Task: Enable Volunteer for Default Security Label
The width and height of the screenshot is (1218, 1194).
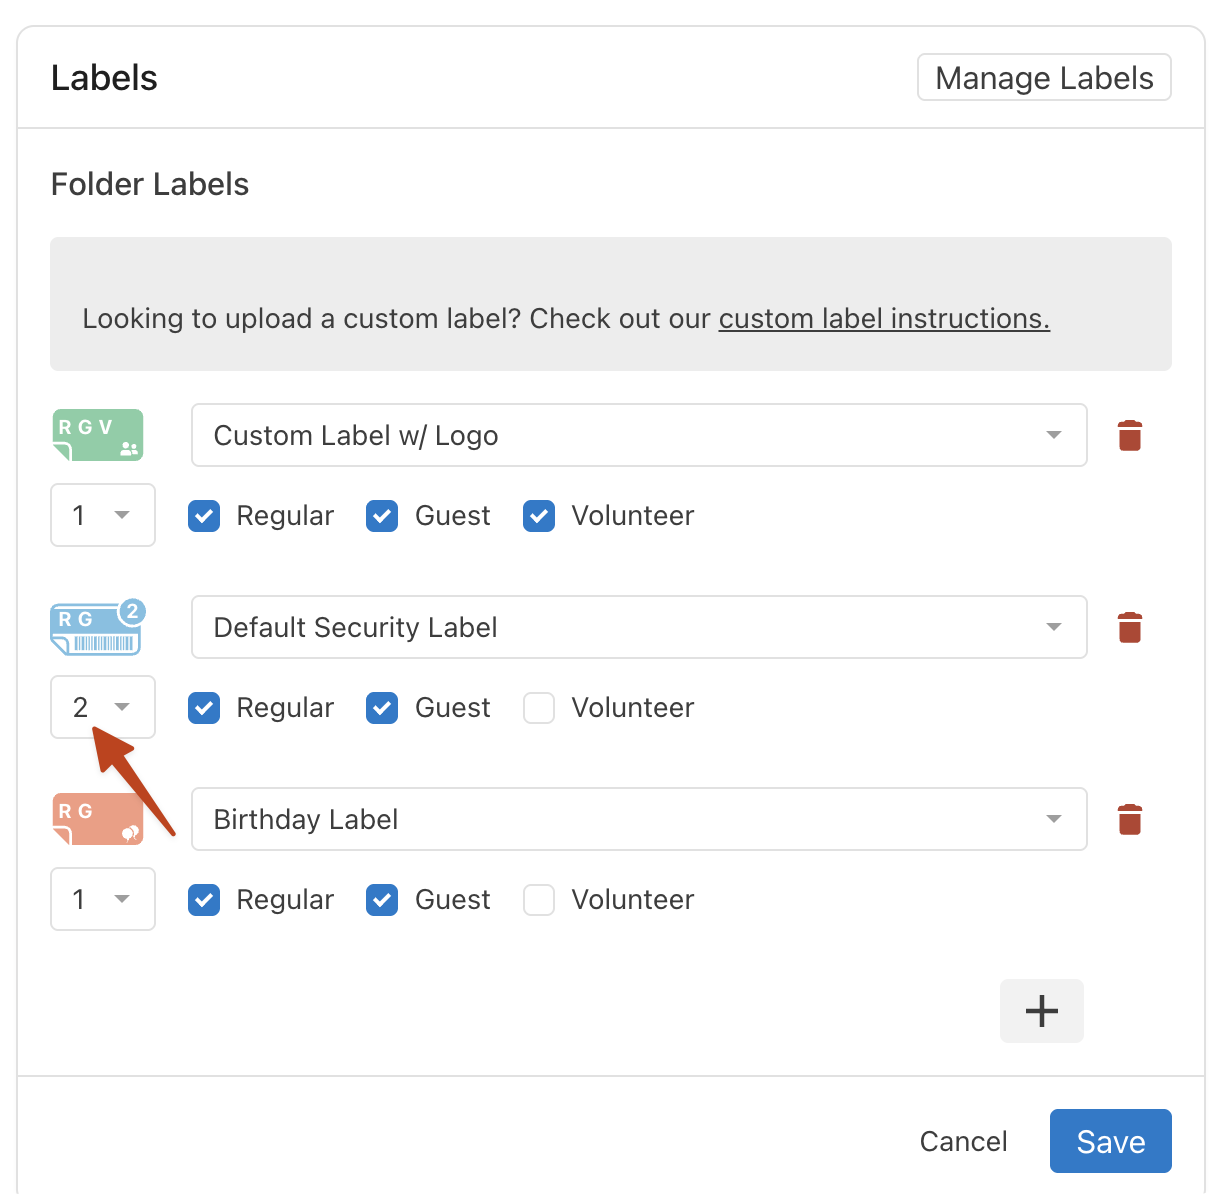Action: (538, 707)
